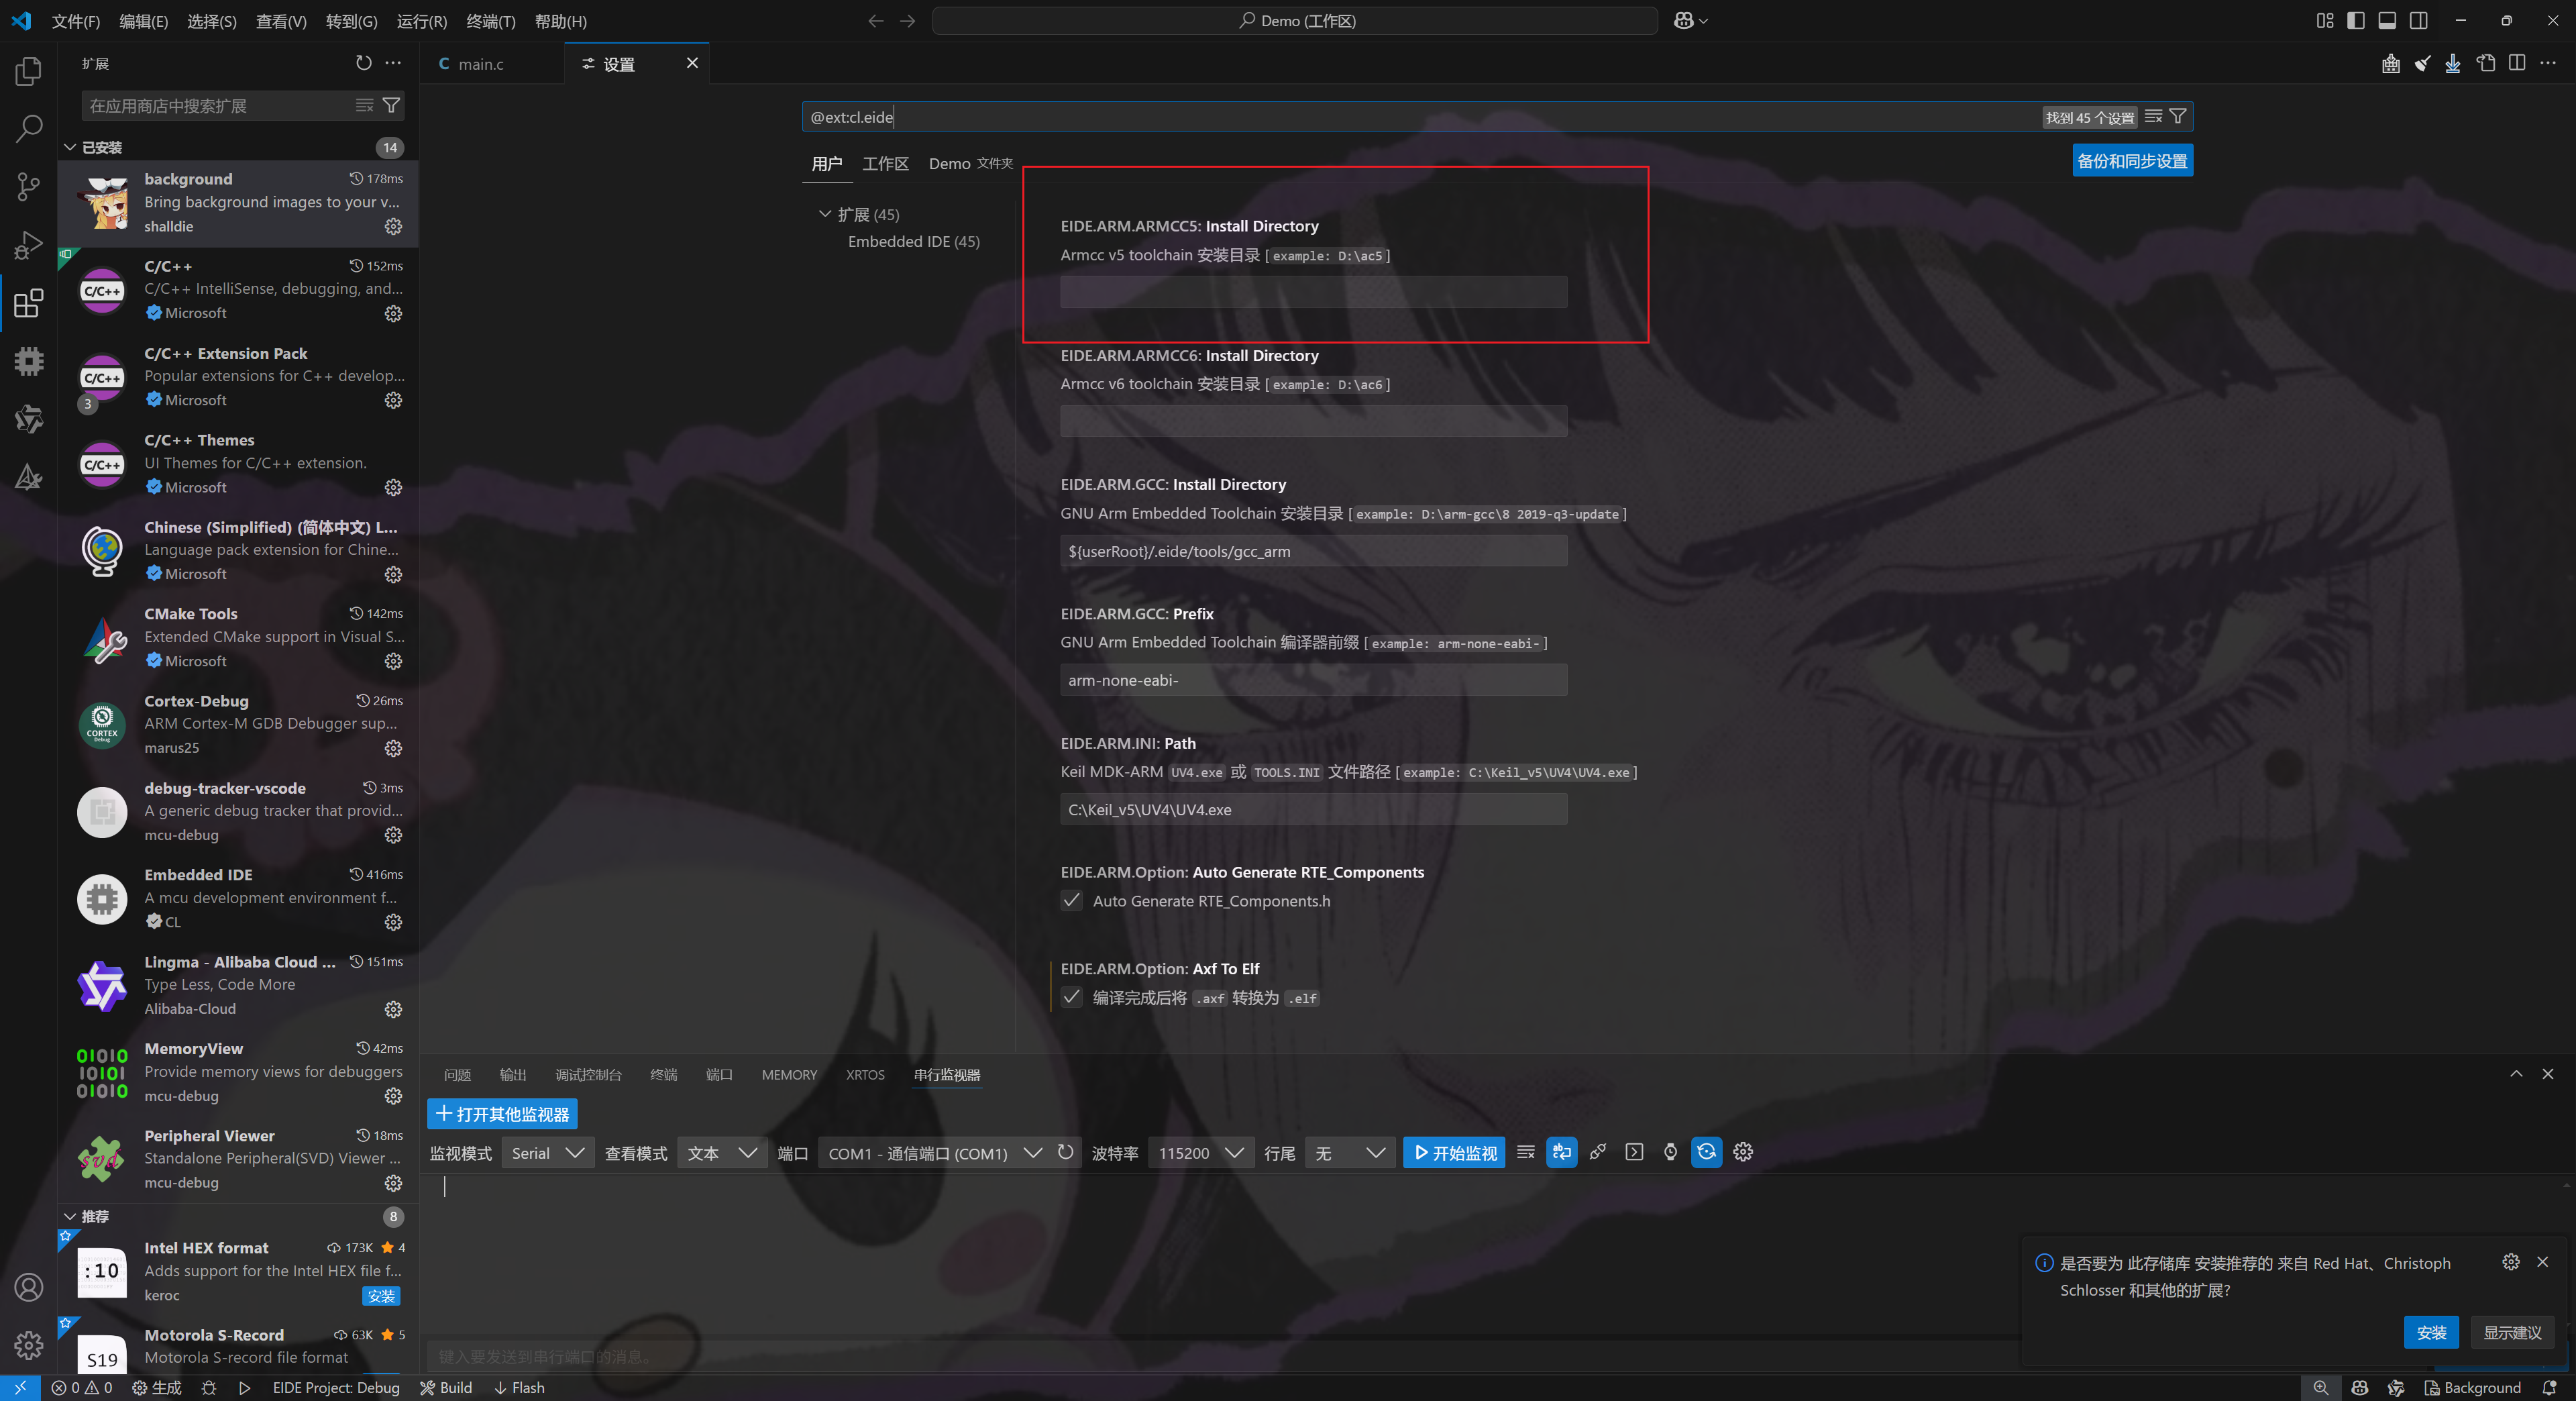Toggle the highlighted auto-reconnect button in the serial monitor
Viewport: 2576px width, 1401px height.
point(1706,1152)
